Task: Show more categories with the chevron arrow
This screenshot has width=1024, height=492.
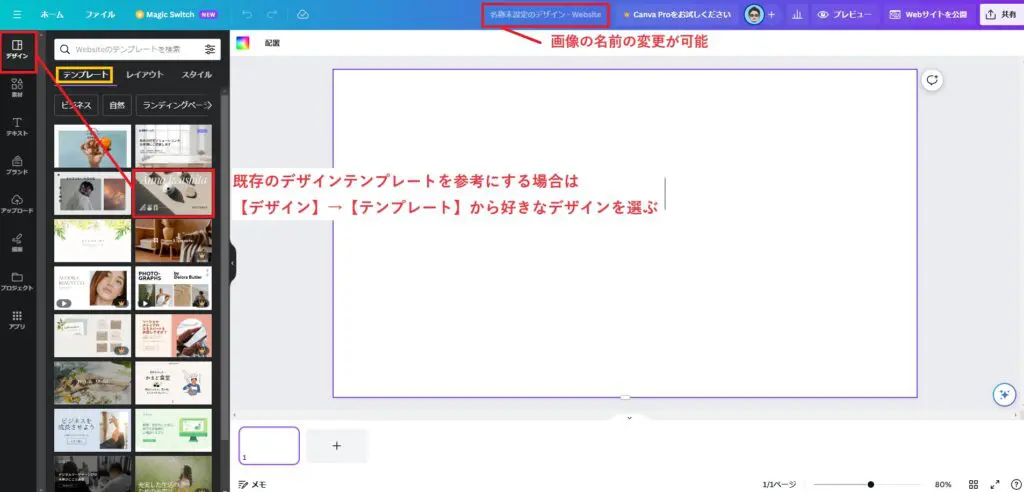Action: tap(208, 105)
